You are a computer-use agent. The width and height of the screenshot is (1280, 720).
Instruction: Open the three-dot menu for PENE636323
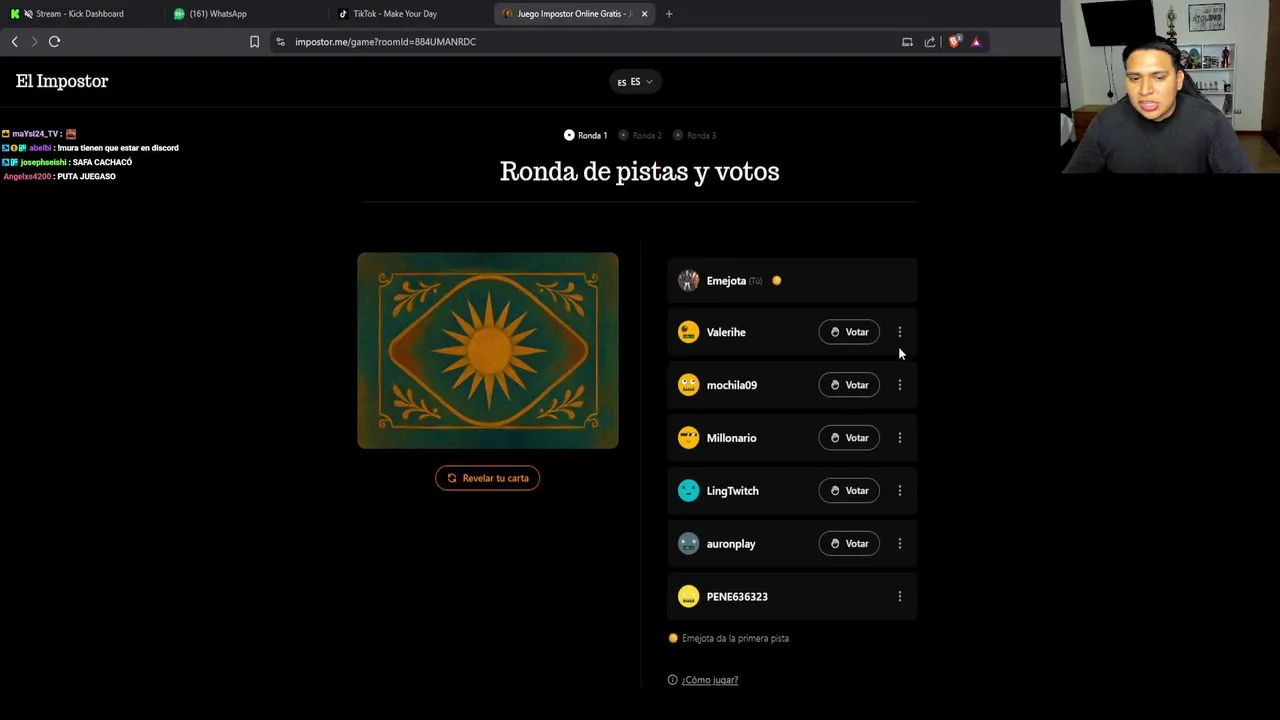899,597
